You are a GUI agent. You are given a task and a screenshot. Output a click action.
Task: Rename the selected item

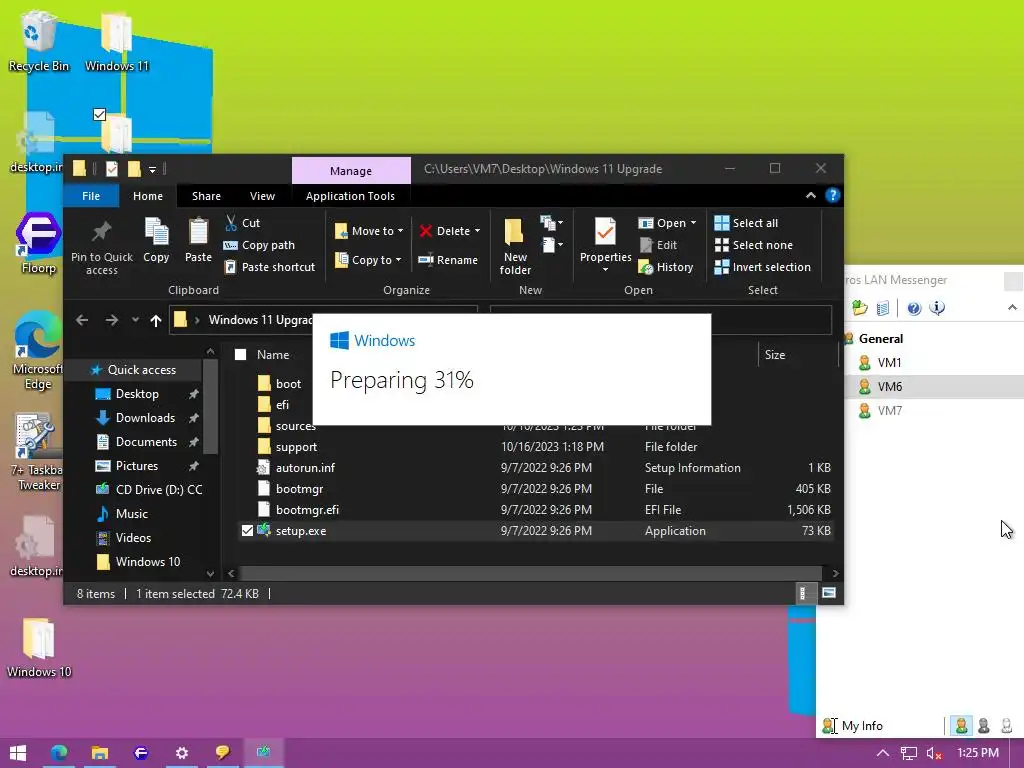pos(448,260)
